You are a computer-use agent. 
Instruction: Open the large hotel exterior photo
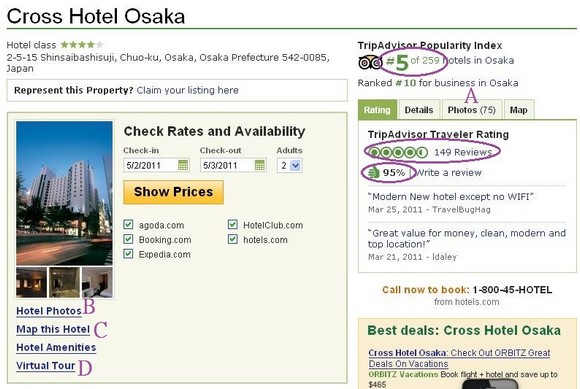[x=64, y=193]
